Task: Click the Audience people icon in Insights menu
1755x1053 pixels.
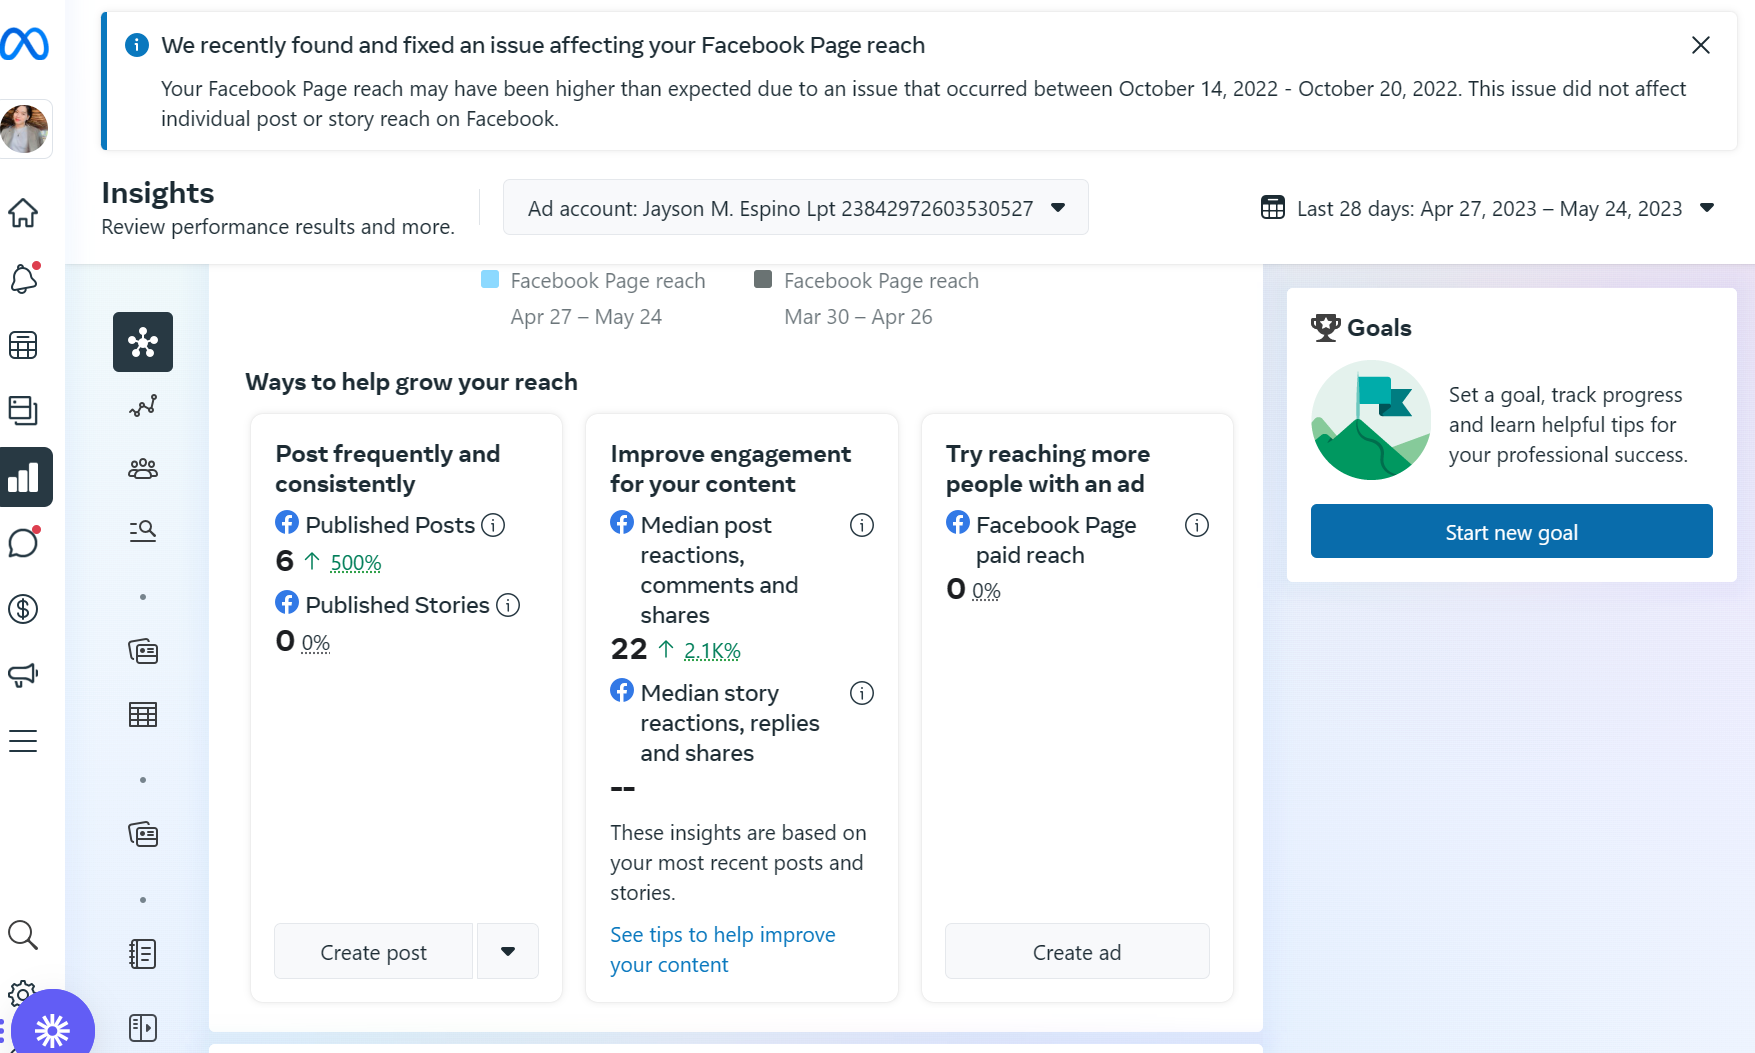Action: coord(143,469)
